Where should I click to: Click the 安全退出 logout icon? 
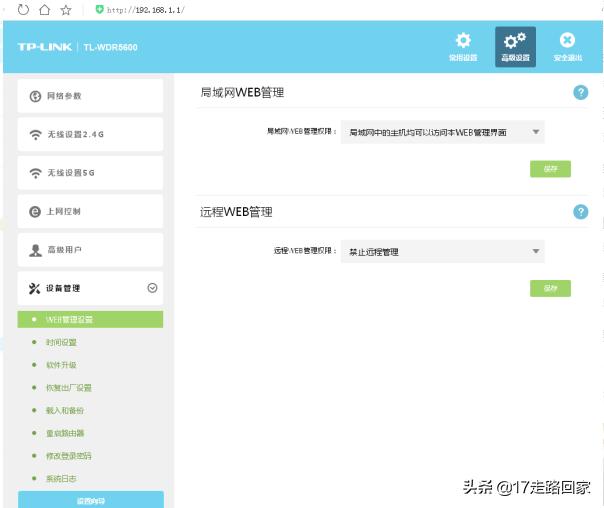click(567, 41)
